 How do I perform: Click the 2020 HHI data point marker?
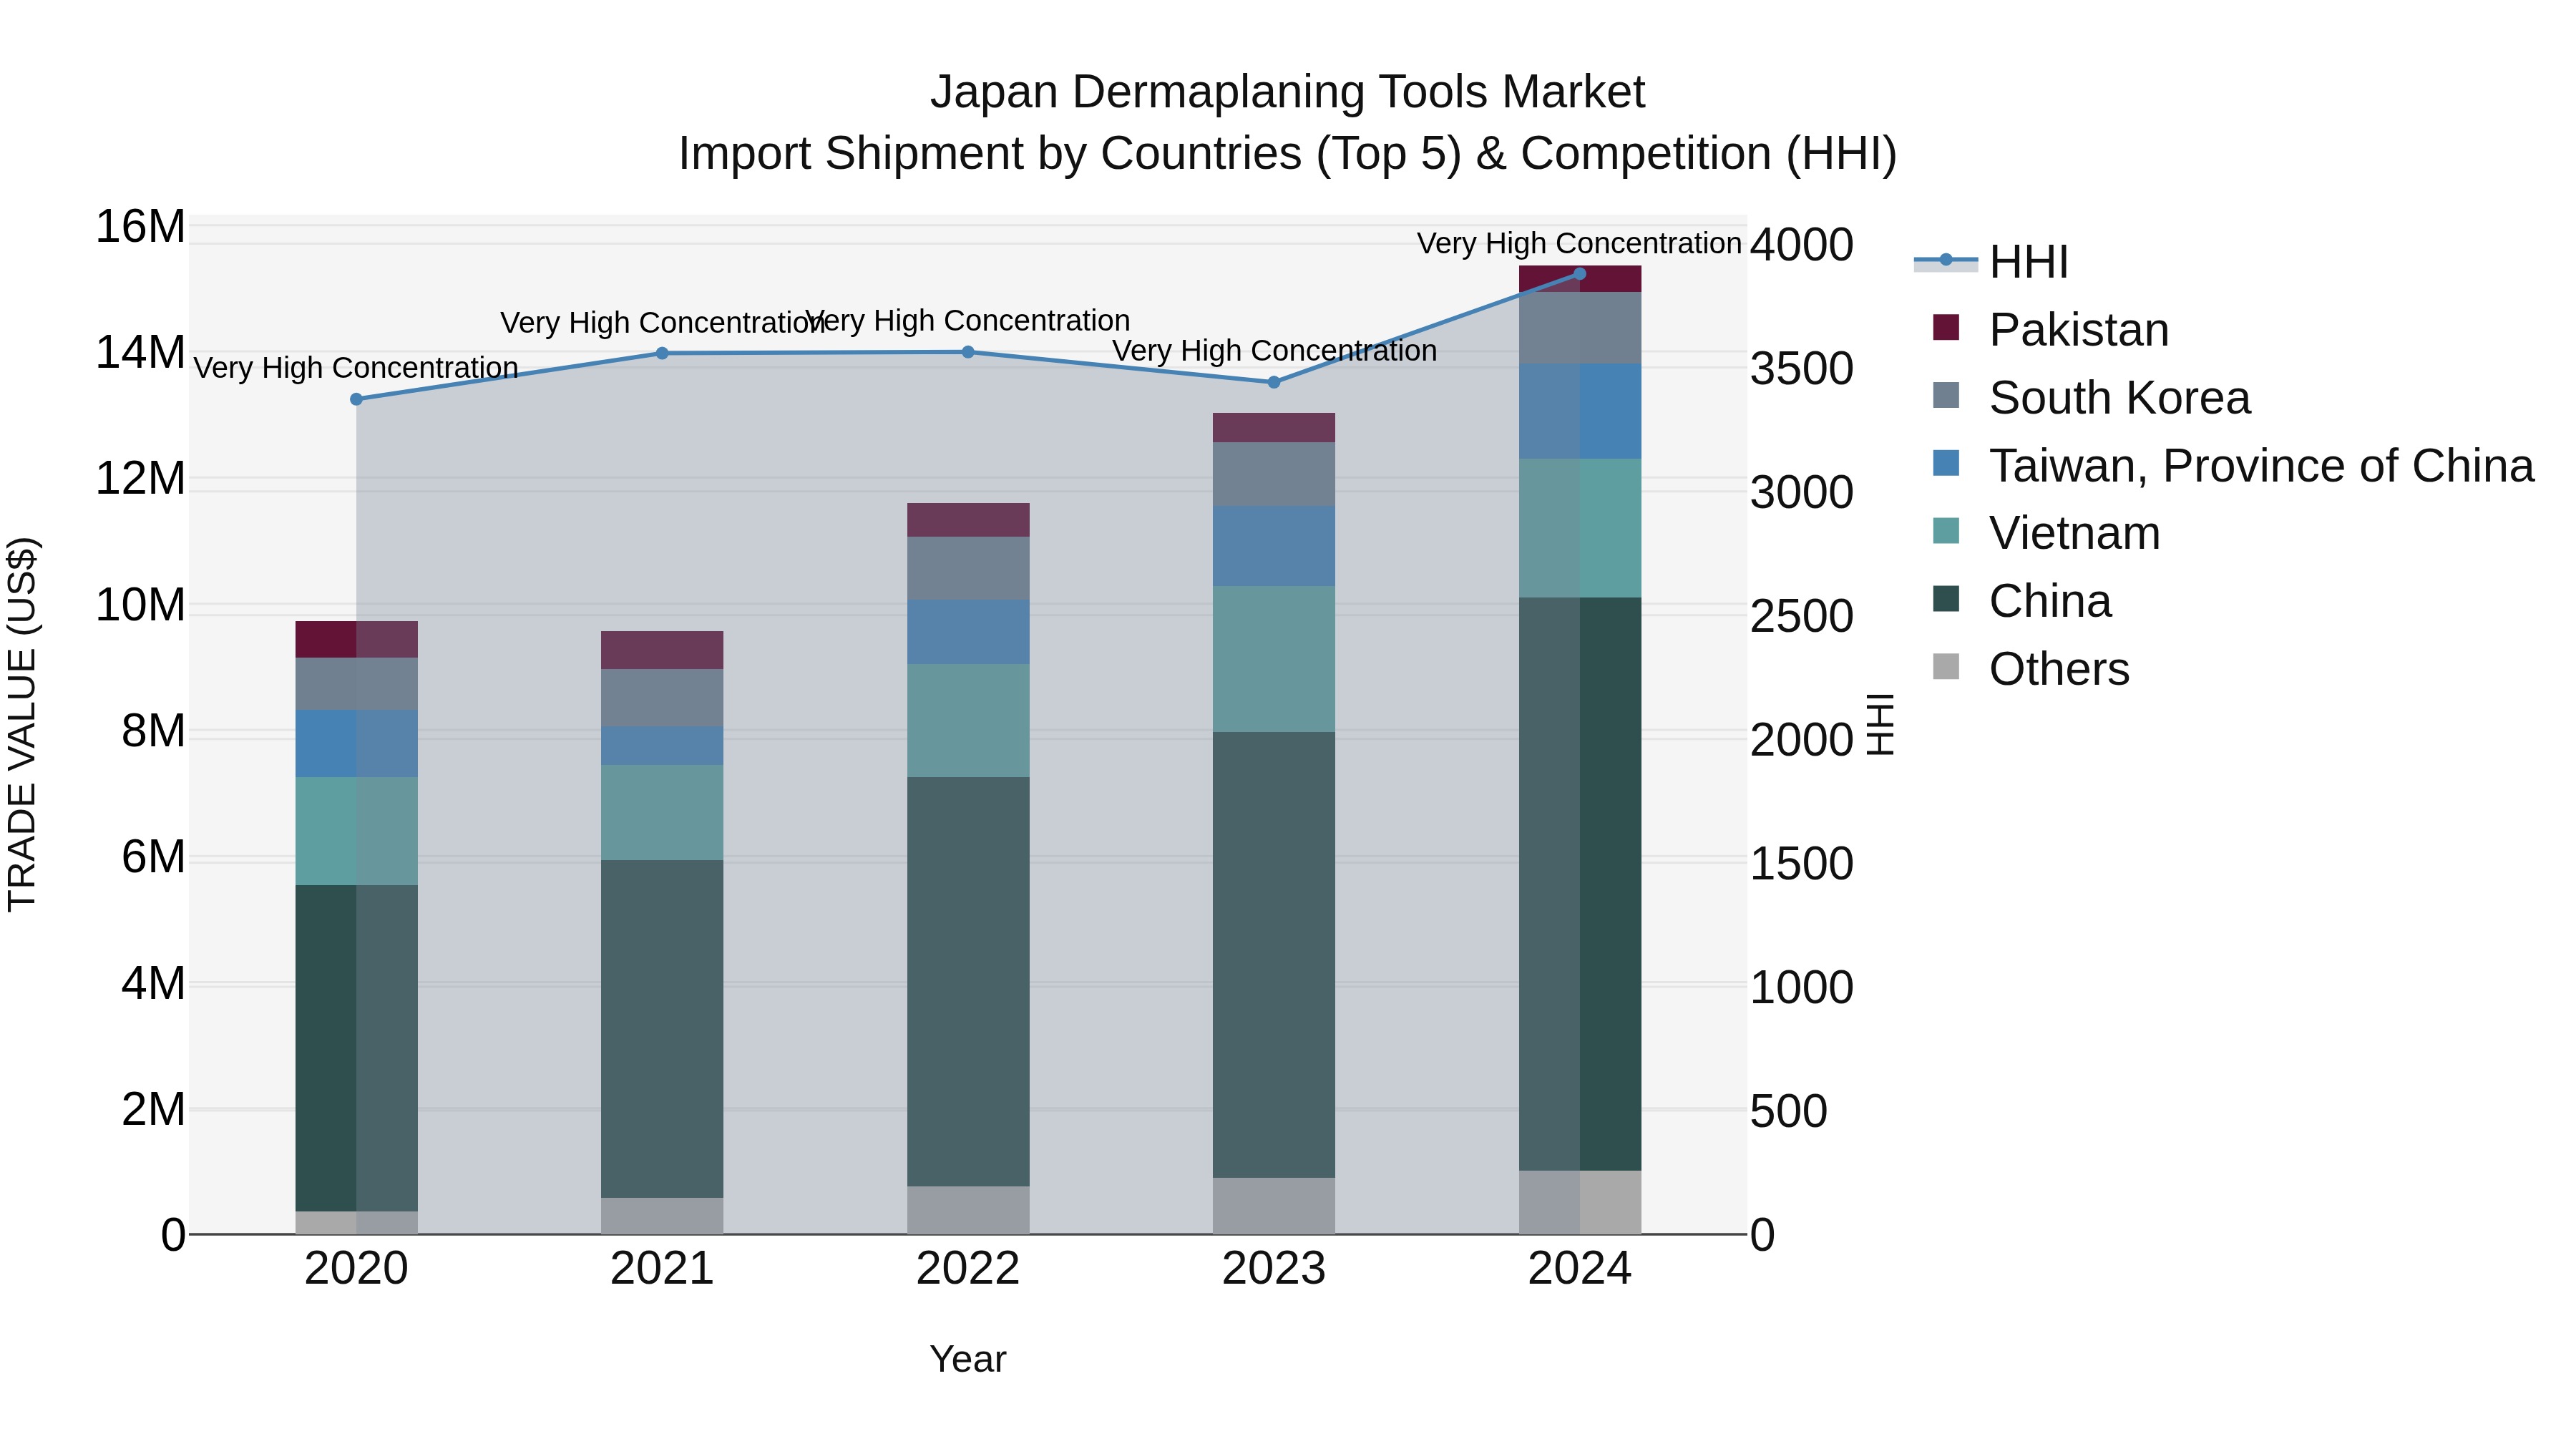356,399
